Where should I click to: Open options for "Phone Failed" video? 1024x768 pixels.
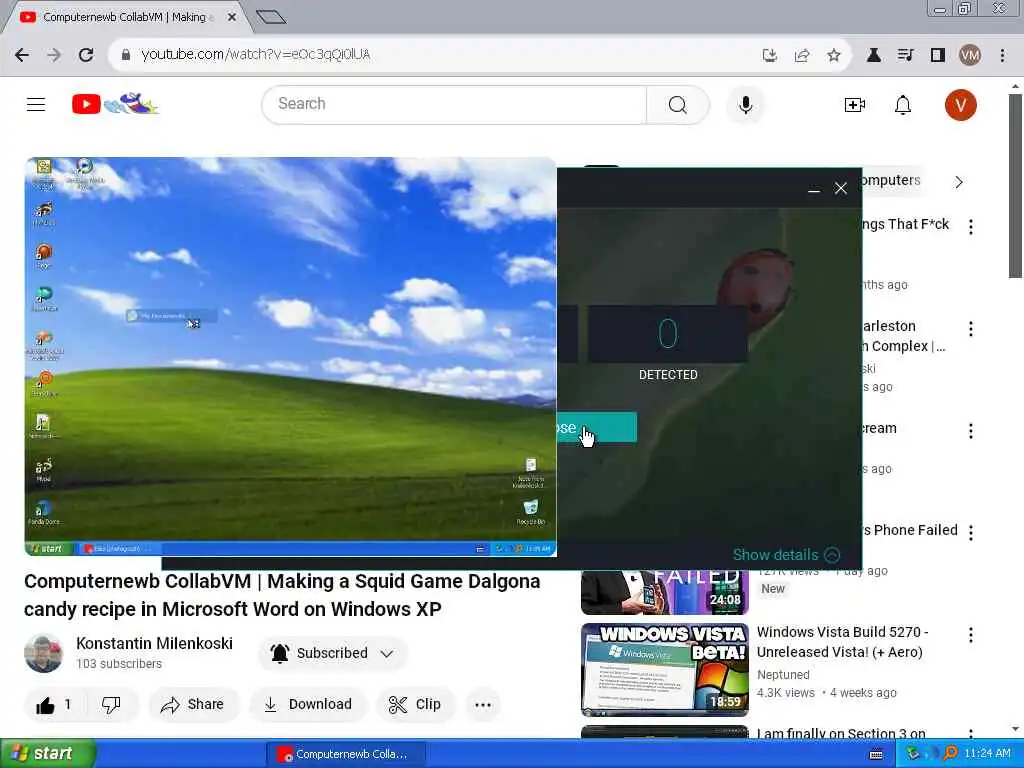pos(970,532)
